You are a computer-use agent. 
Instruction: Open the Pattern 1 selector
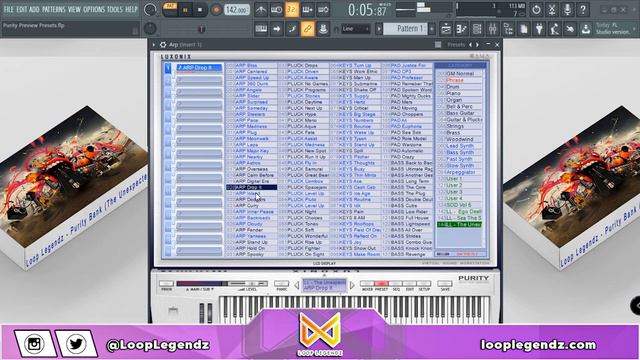(x=405, y=29)
